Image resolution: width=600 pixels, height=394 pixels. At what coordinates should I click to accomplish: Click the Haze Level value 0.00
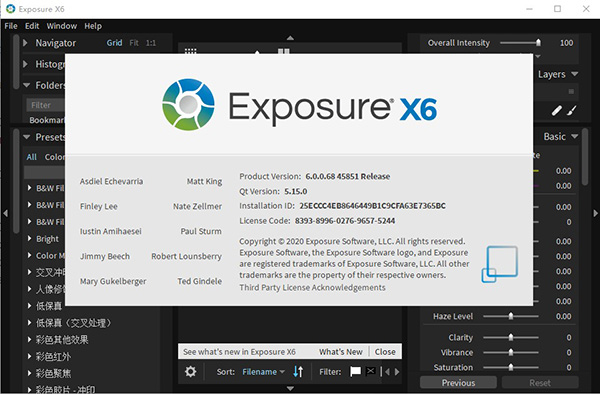[564, 316]
